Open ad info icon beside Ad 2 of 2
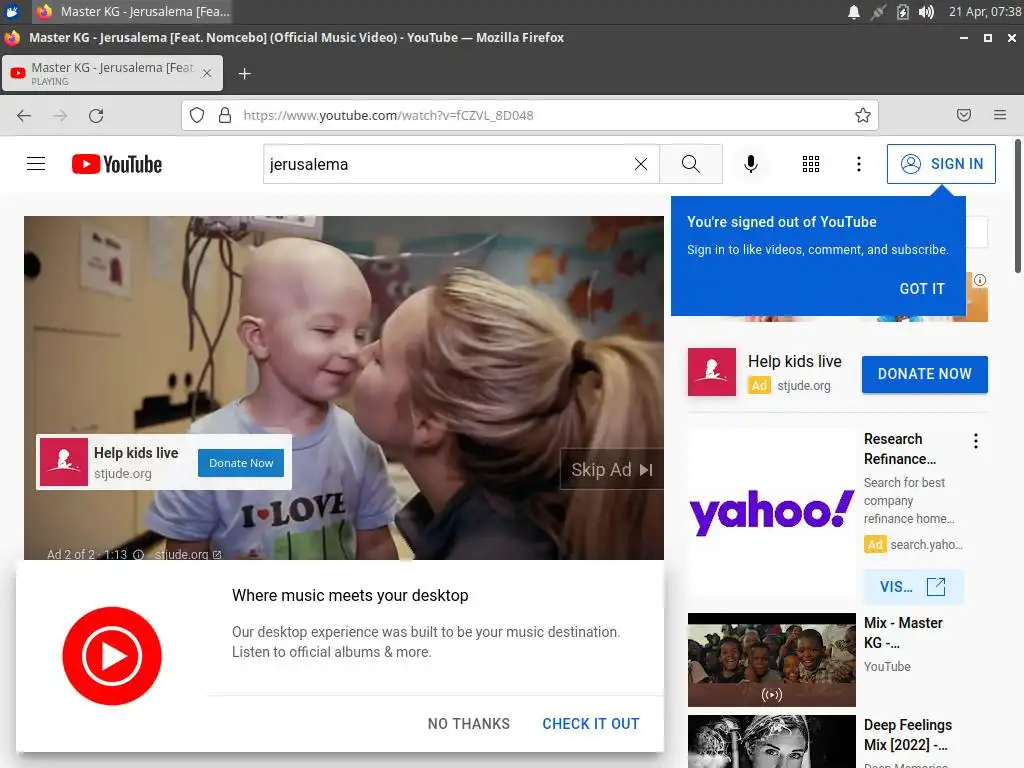 point(138,554)
